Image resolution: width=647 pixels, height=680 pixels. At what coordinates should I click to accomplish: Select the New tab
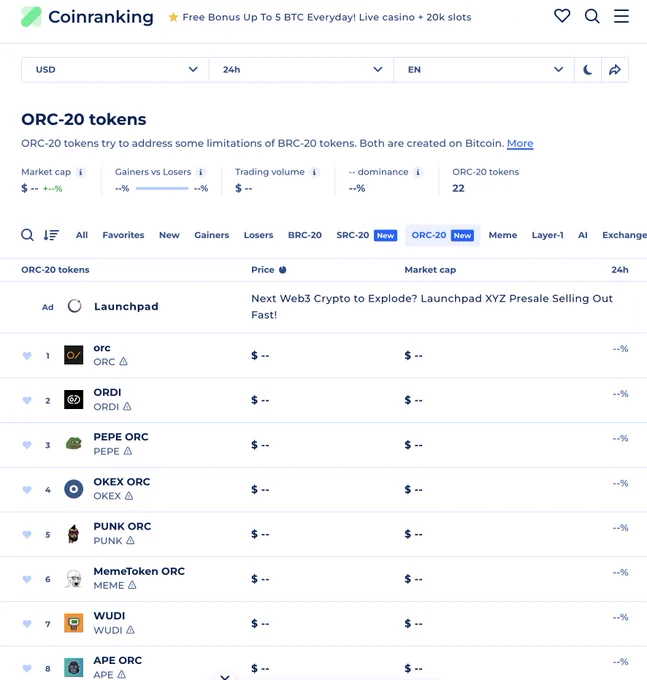click(169, 235)
